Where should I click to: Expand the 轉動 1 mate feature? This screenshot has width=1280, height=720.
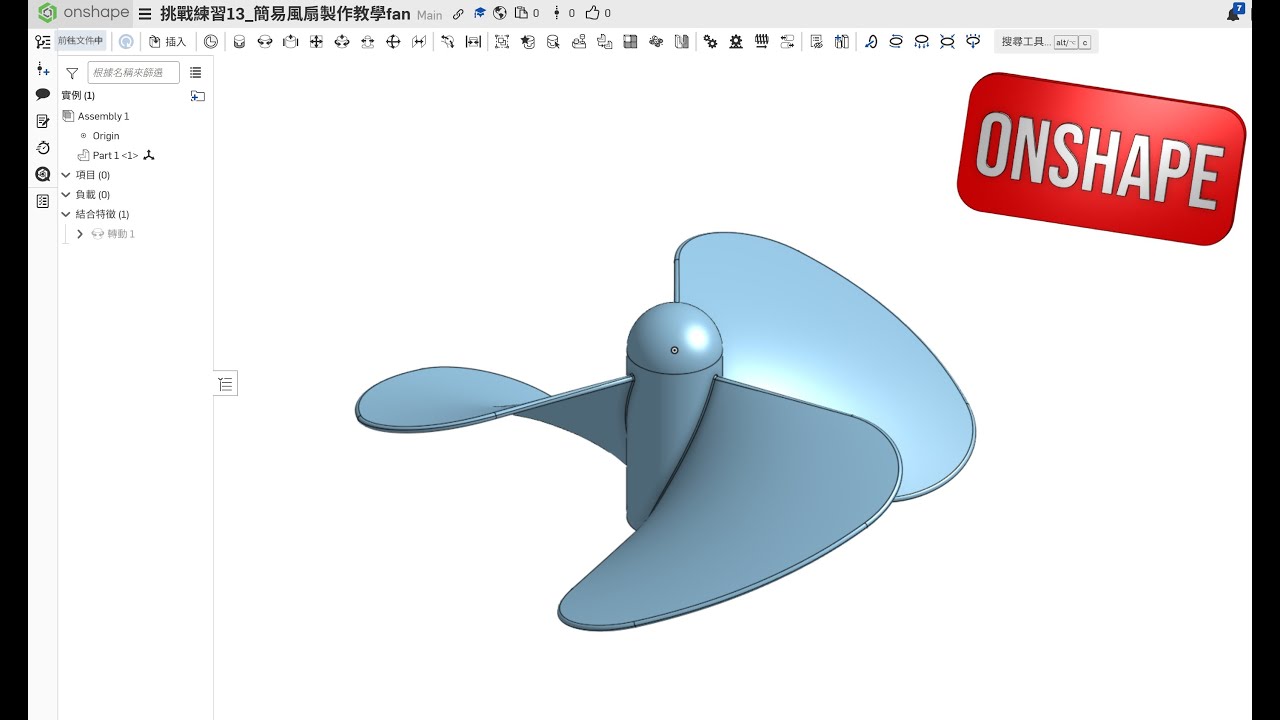pos(80,234)
